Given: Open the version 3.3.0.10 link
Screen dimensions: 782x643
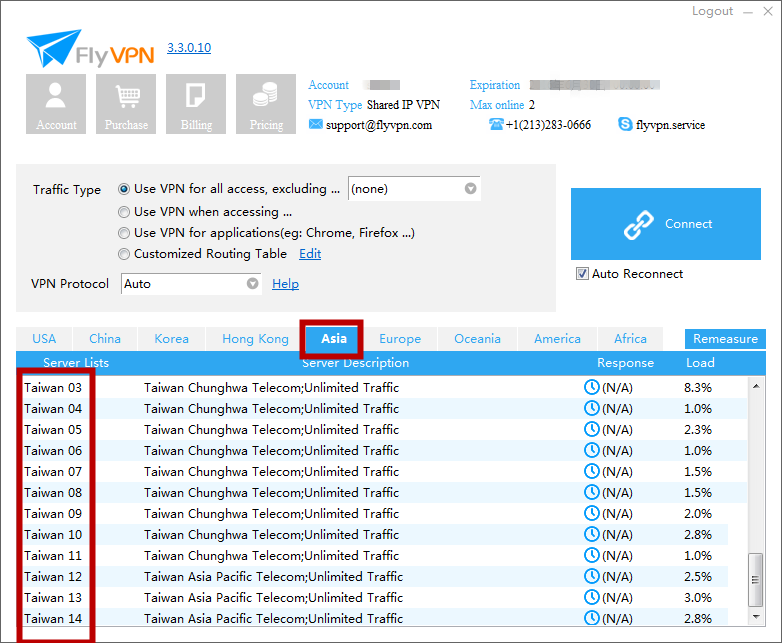Looking at the screenshot, I should (x=189, y=48).
